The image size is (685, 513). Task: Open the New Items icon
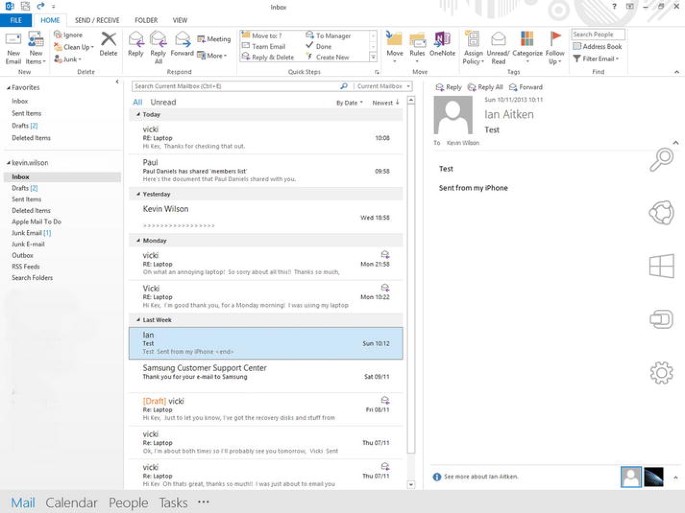[x=36, y=40]
